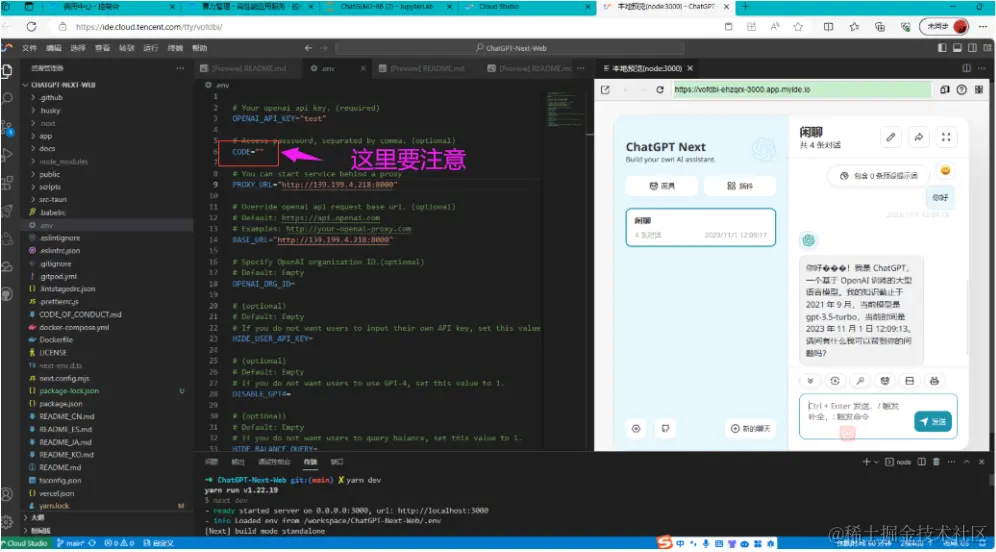Screen dimensions: 996x552
Task: Click the browser favorites star icon
Action: (x=798, y=27)
